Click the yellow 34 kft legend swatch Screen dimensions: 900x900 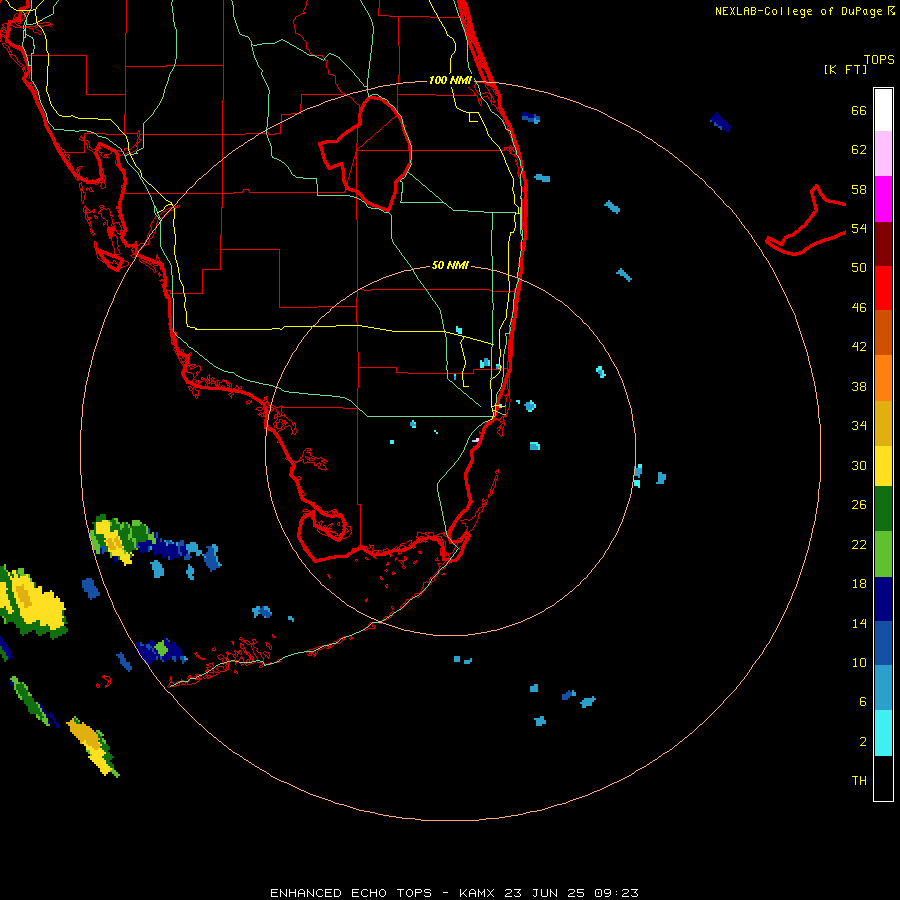pyautogui.click(x=883, y=465)
